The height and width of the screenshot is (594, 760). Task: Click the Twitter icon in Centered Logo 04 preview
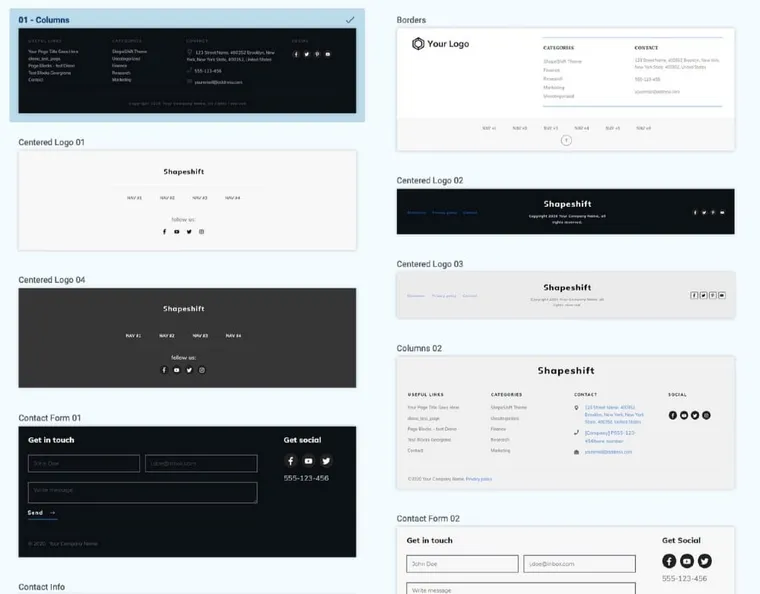(189, 370)
